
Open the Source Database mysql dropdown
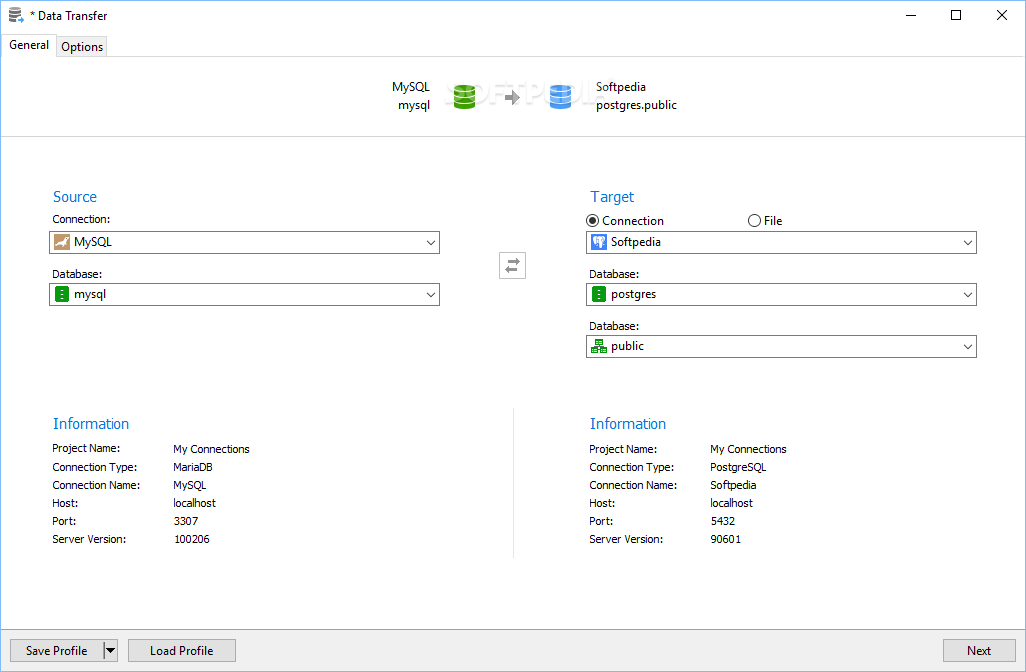[431, 294]
